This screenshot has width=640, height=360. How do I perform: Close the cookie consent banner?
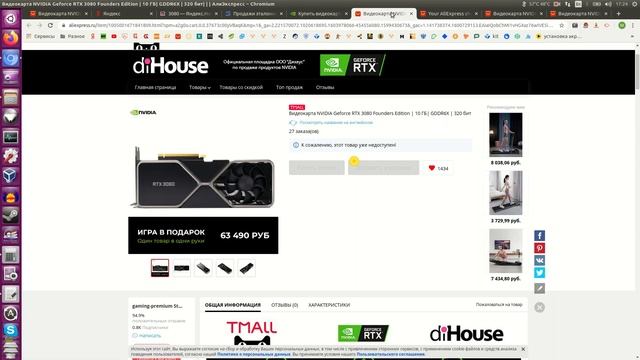(523, 349)
